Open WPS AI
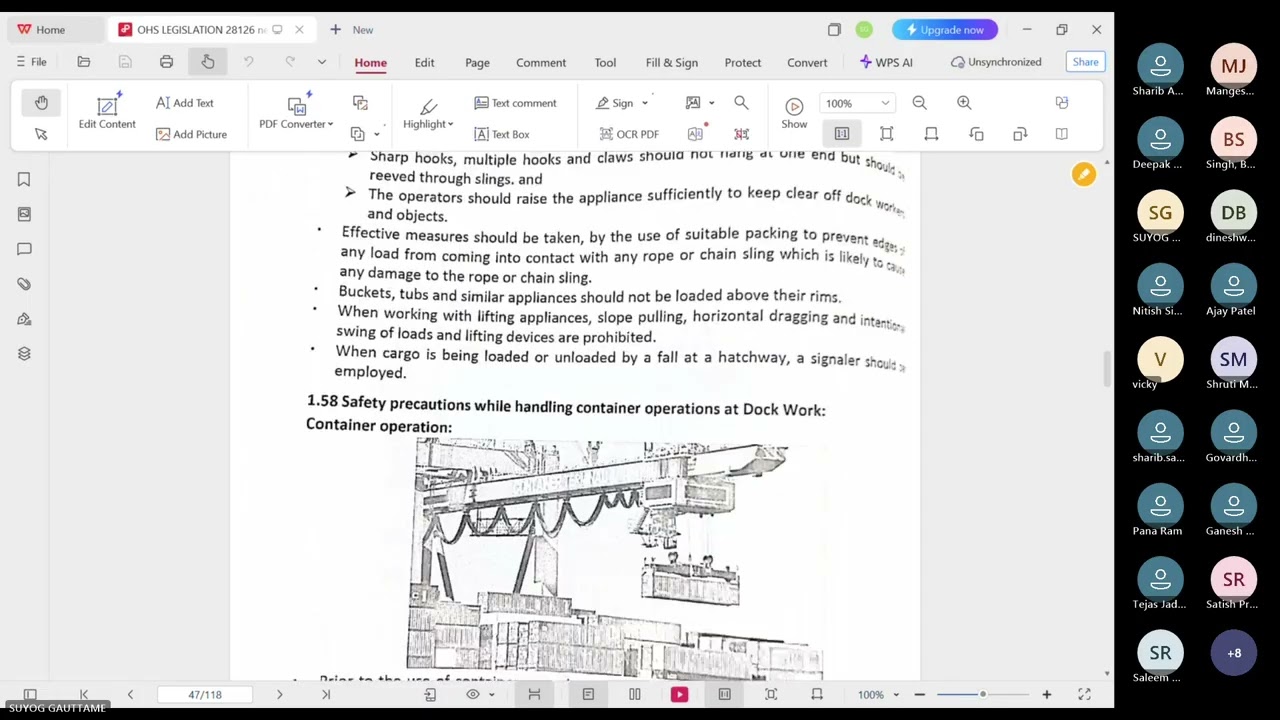Image resolution: width=1280 pixels, height=720 pixels. (x=886, y=62)
